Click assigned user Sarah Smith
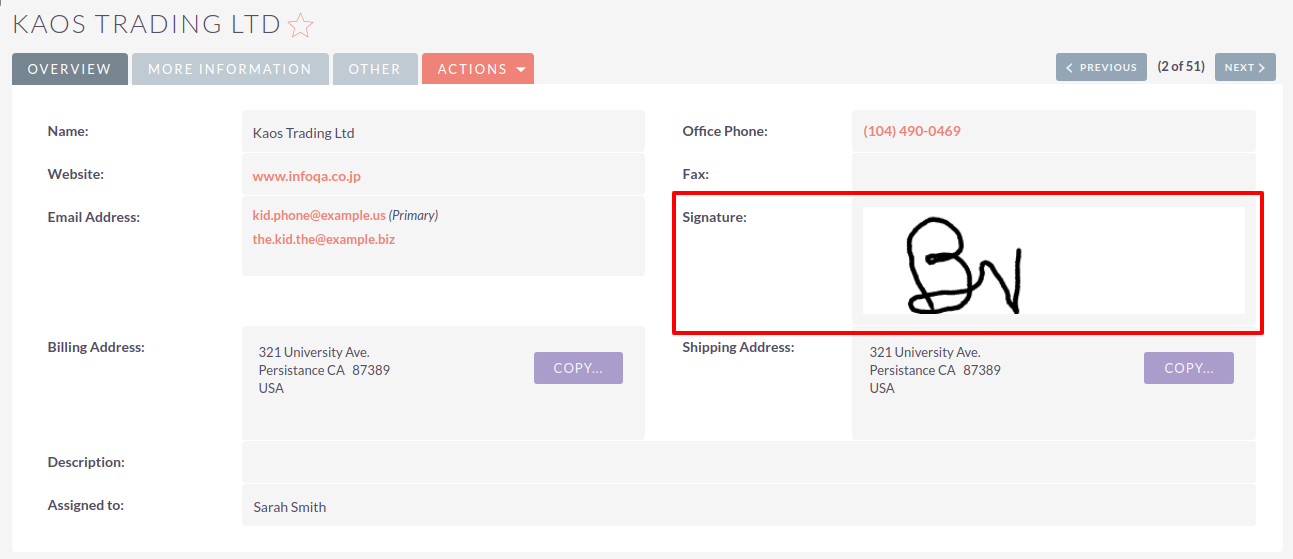1293x559 pixels. pos(290,507)
